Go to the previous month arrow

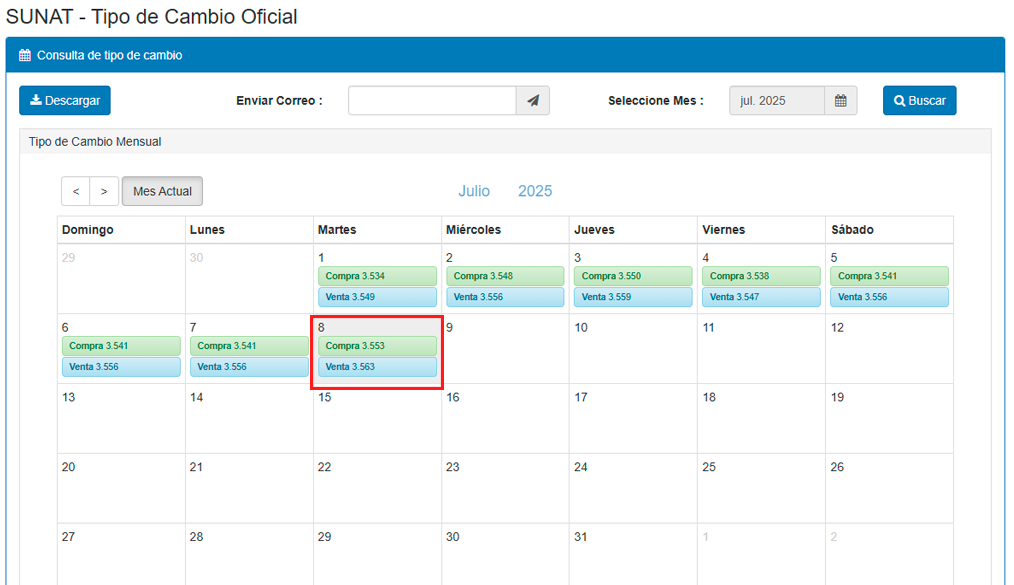[76, 191]
